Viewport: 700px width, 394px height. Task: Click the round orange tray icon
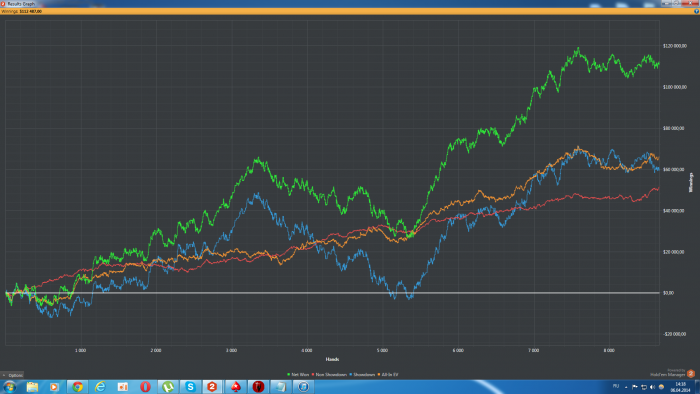[661, 387]
